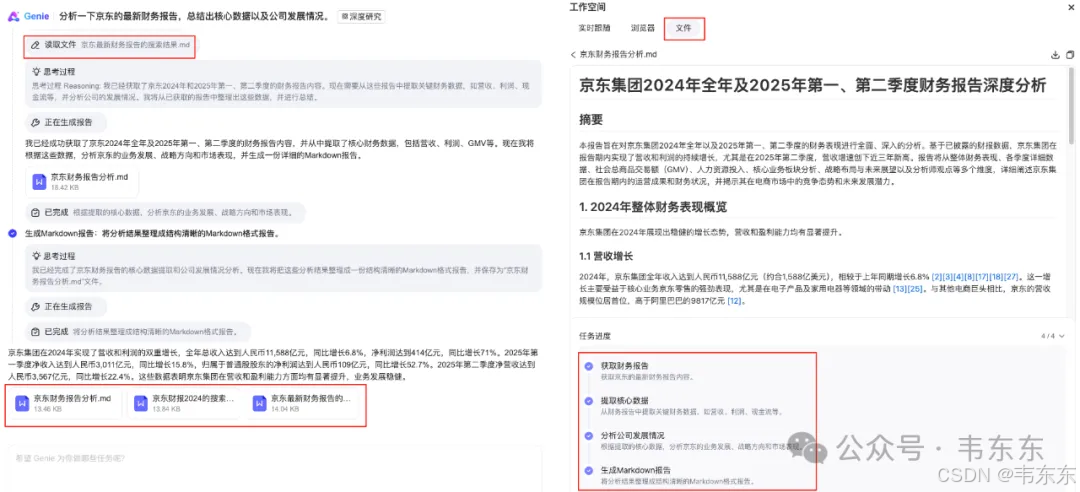1080x492 pixels.
Task: Click the 摘要 section heading
Action: click(591, 120)
